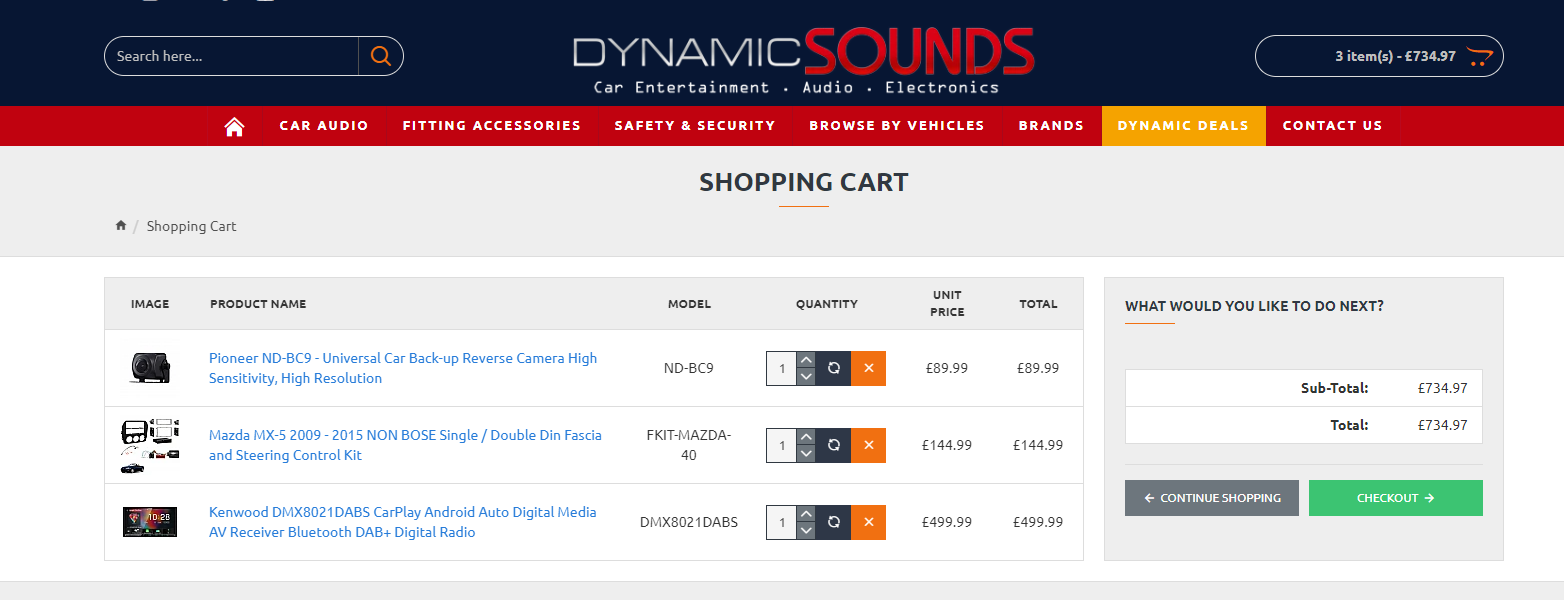The height and width of the screenshot is (600, 1564).
Task: Open Kenwood DMX8021DABS product link
Action: [x=402, y=522]
